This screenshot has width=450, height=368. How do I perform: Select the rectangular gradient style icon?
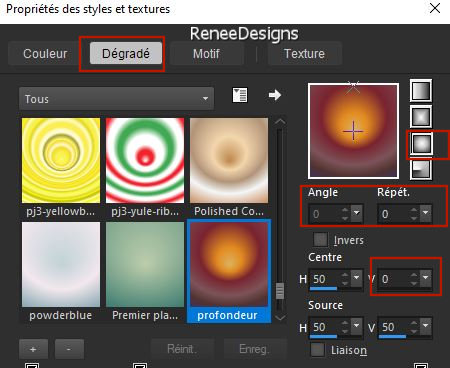(x=421, y=117)
